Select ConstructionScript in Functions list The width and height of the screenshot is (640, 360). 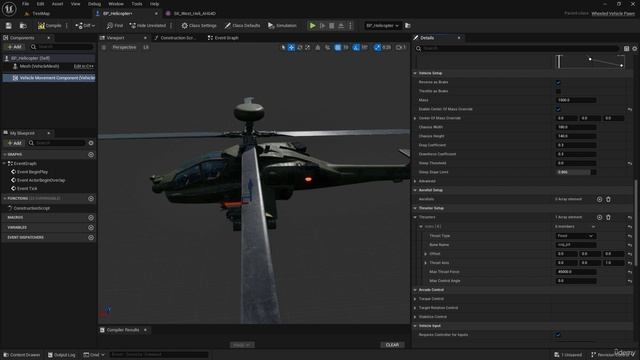click(x=31, y=208)
